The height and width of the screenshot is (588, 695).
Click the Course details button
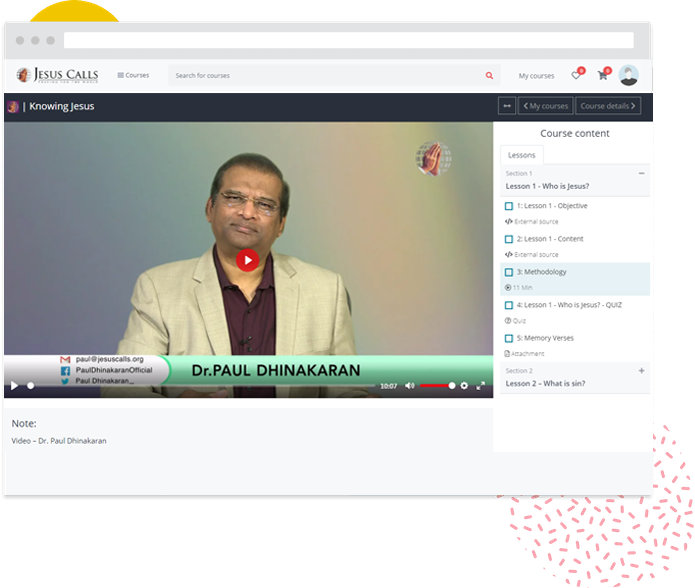tap(608, 106)
